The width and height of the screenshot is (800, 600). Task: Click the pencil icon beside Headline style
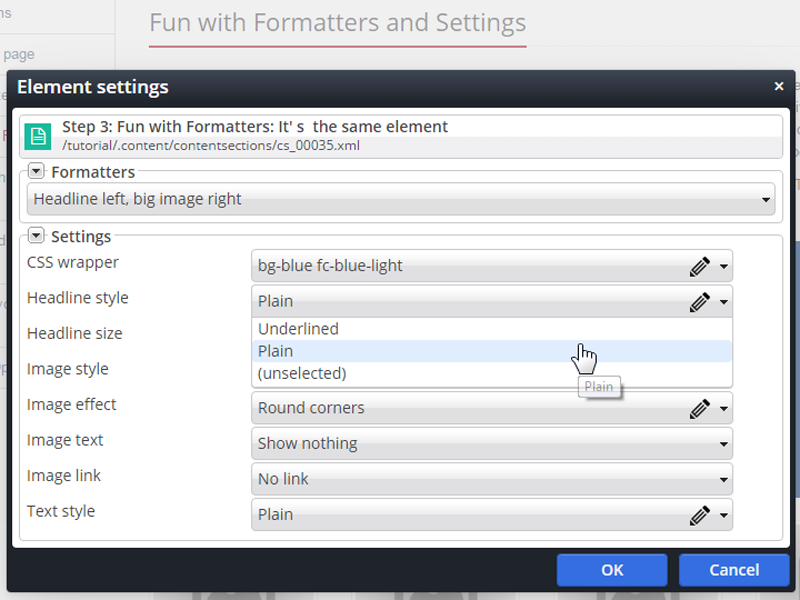pos(699,302)
